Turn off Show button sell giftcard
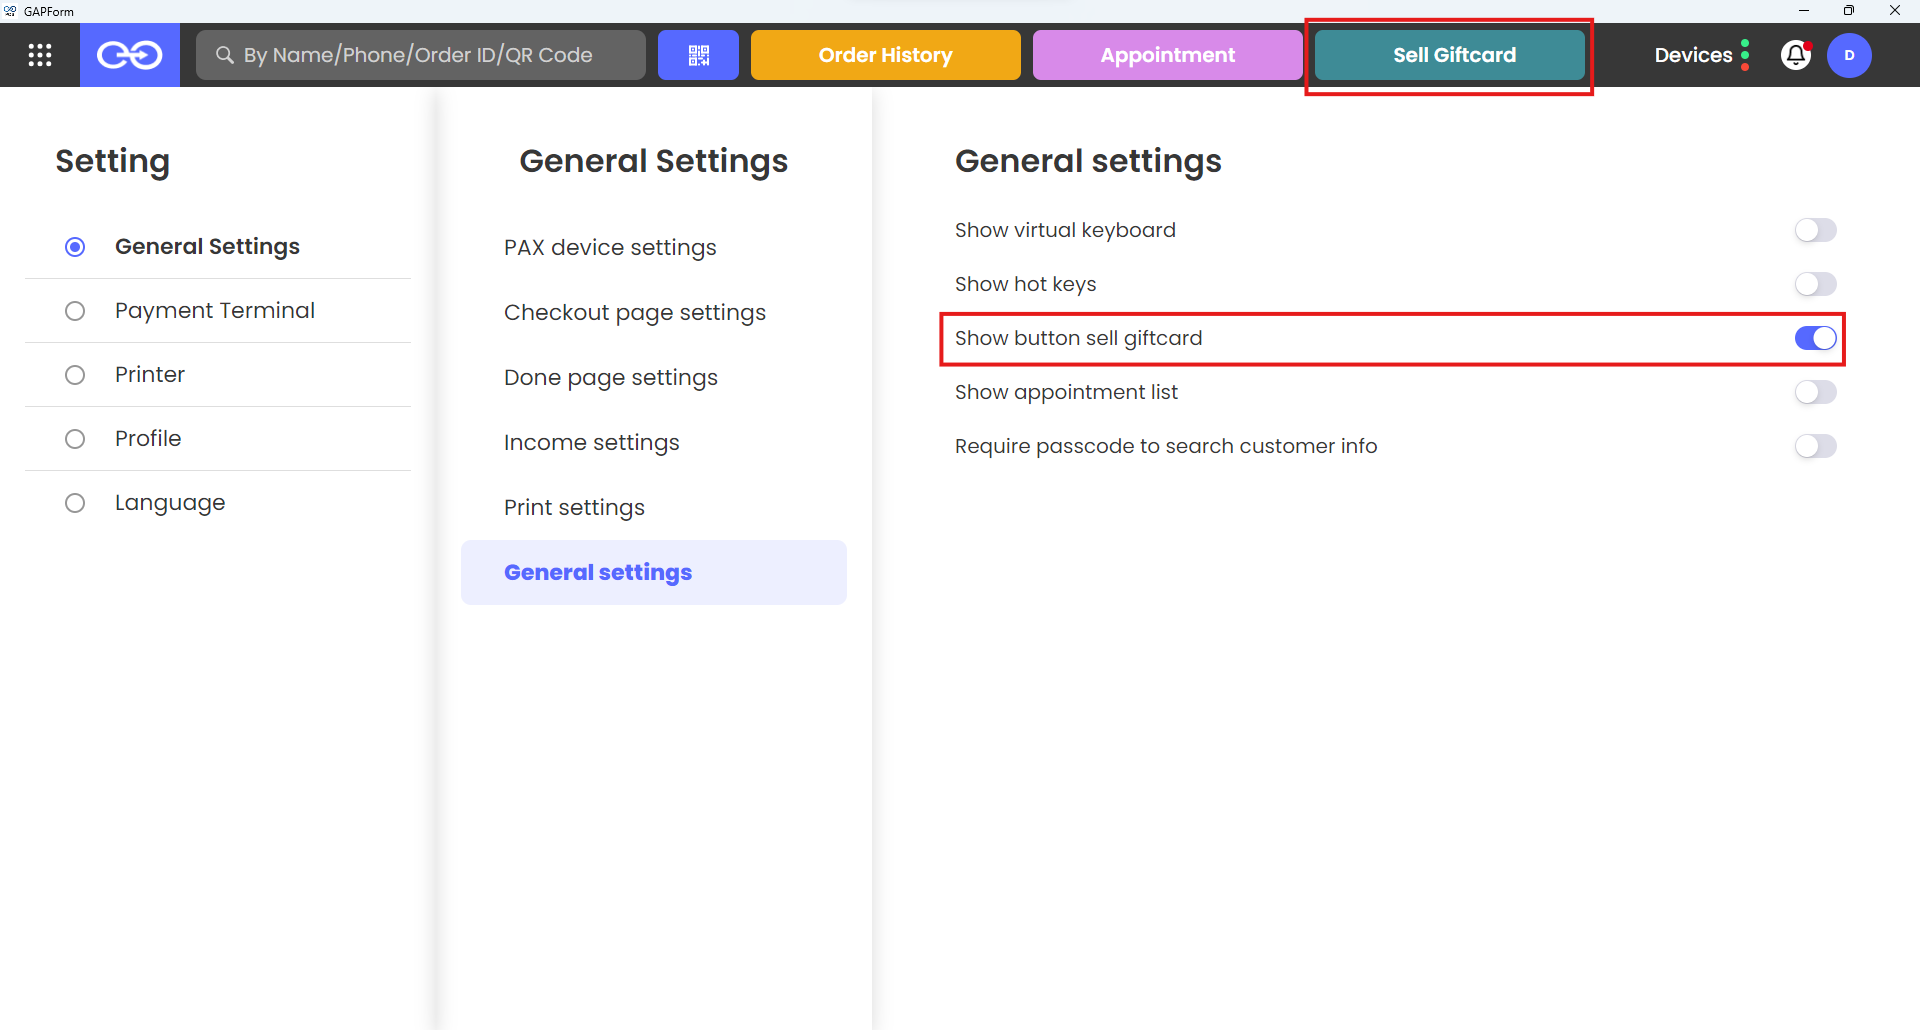 pyautogui.click(x=1815, y=338)
